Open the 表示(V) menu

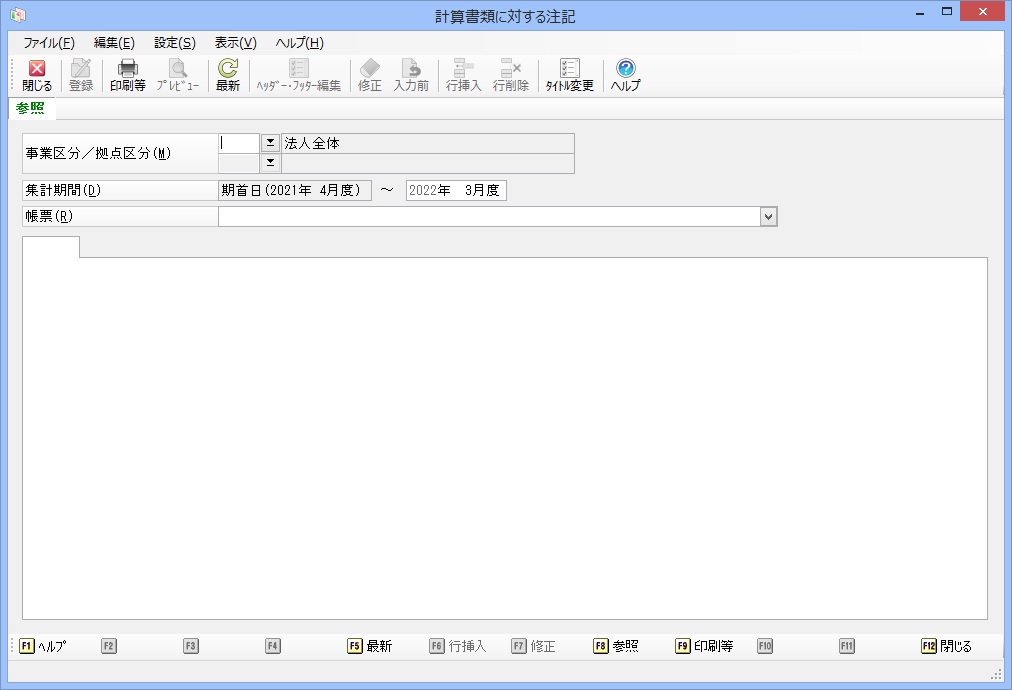pos(235,43)
